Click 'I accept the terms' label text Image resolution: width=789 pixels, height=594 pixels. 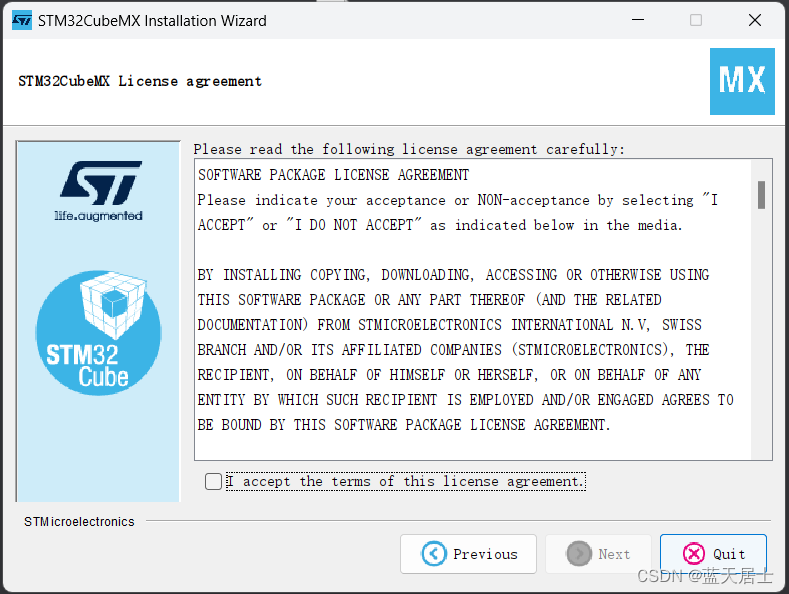[406, 481]
